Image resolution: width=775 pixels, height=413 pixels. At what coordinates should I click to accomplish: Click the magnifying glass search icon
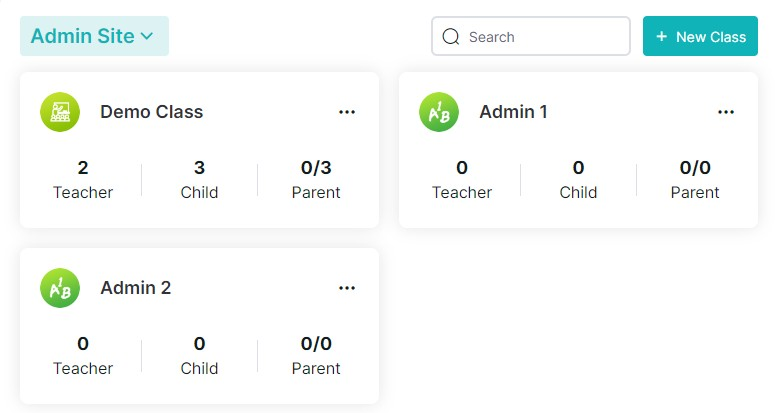[451, 37]
